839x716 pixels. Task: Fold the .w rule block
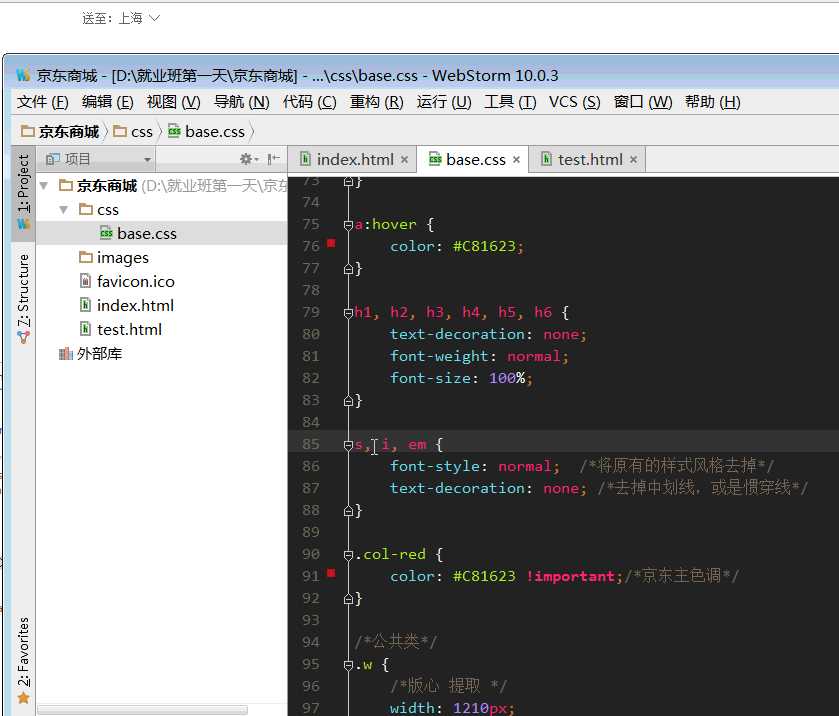pos(348,665)
